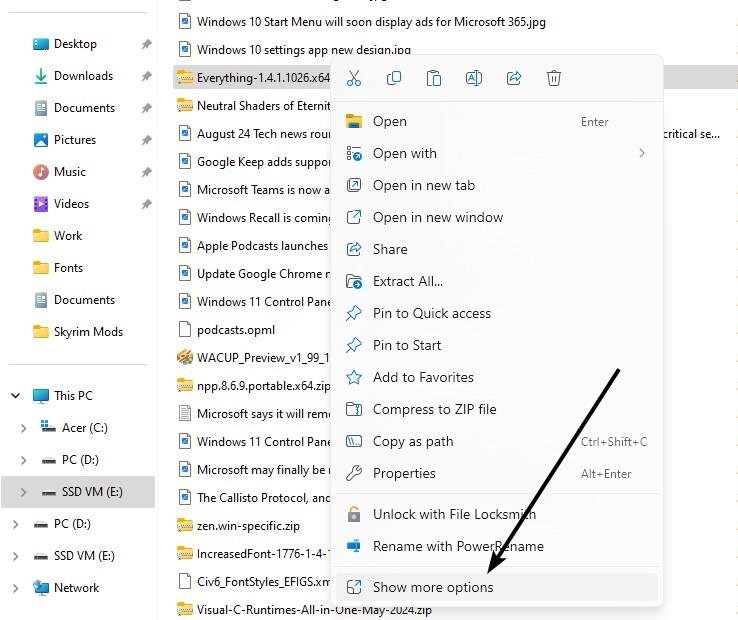Viewport: 738px width, 620px height.
Task: Select The Callisto Protocol file
Action: [x=263, y=498]
